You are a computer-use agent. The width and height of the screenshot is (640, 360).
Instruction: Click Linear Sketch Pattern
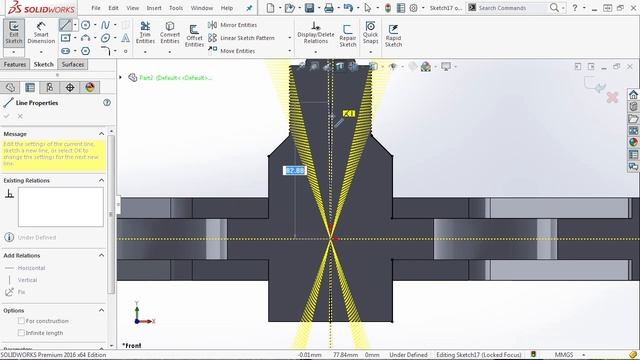[x=241, y=38]
